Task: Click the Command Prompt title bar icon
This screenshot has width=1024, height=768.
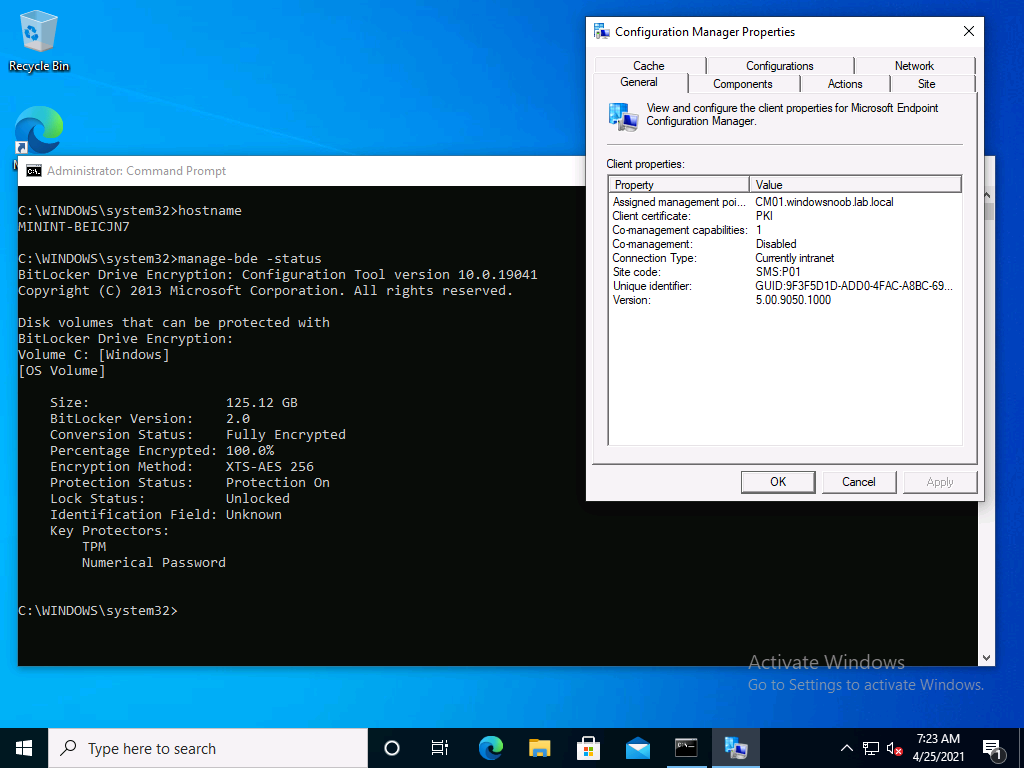Action: [x=33, y=171]
